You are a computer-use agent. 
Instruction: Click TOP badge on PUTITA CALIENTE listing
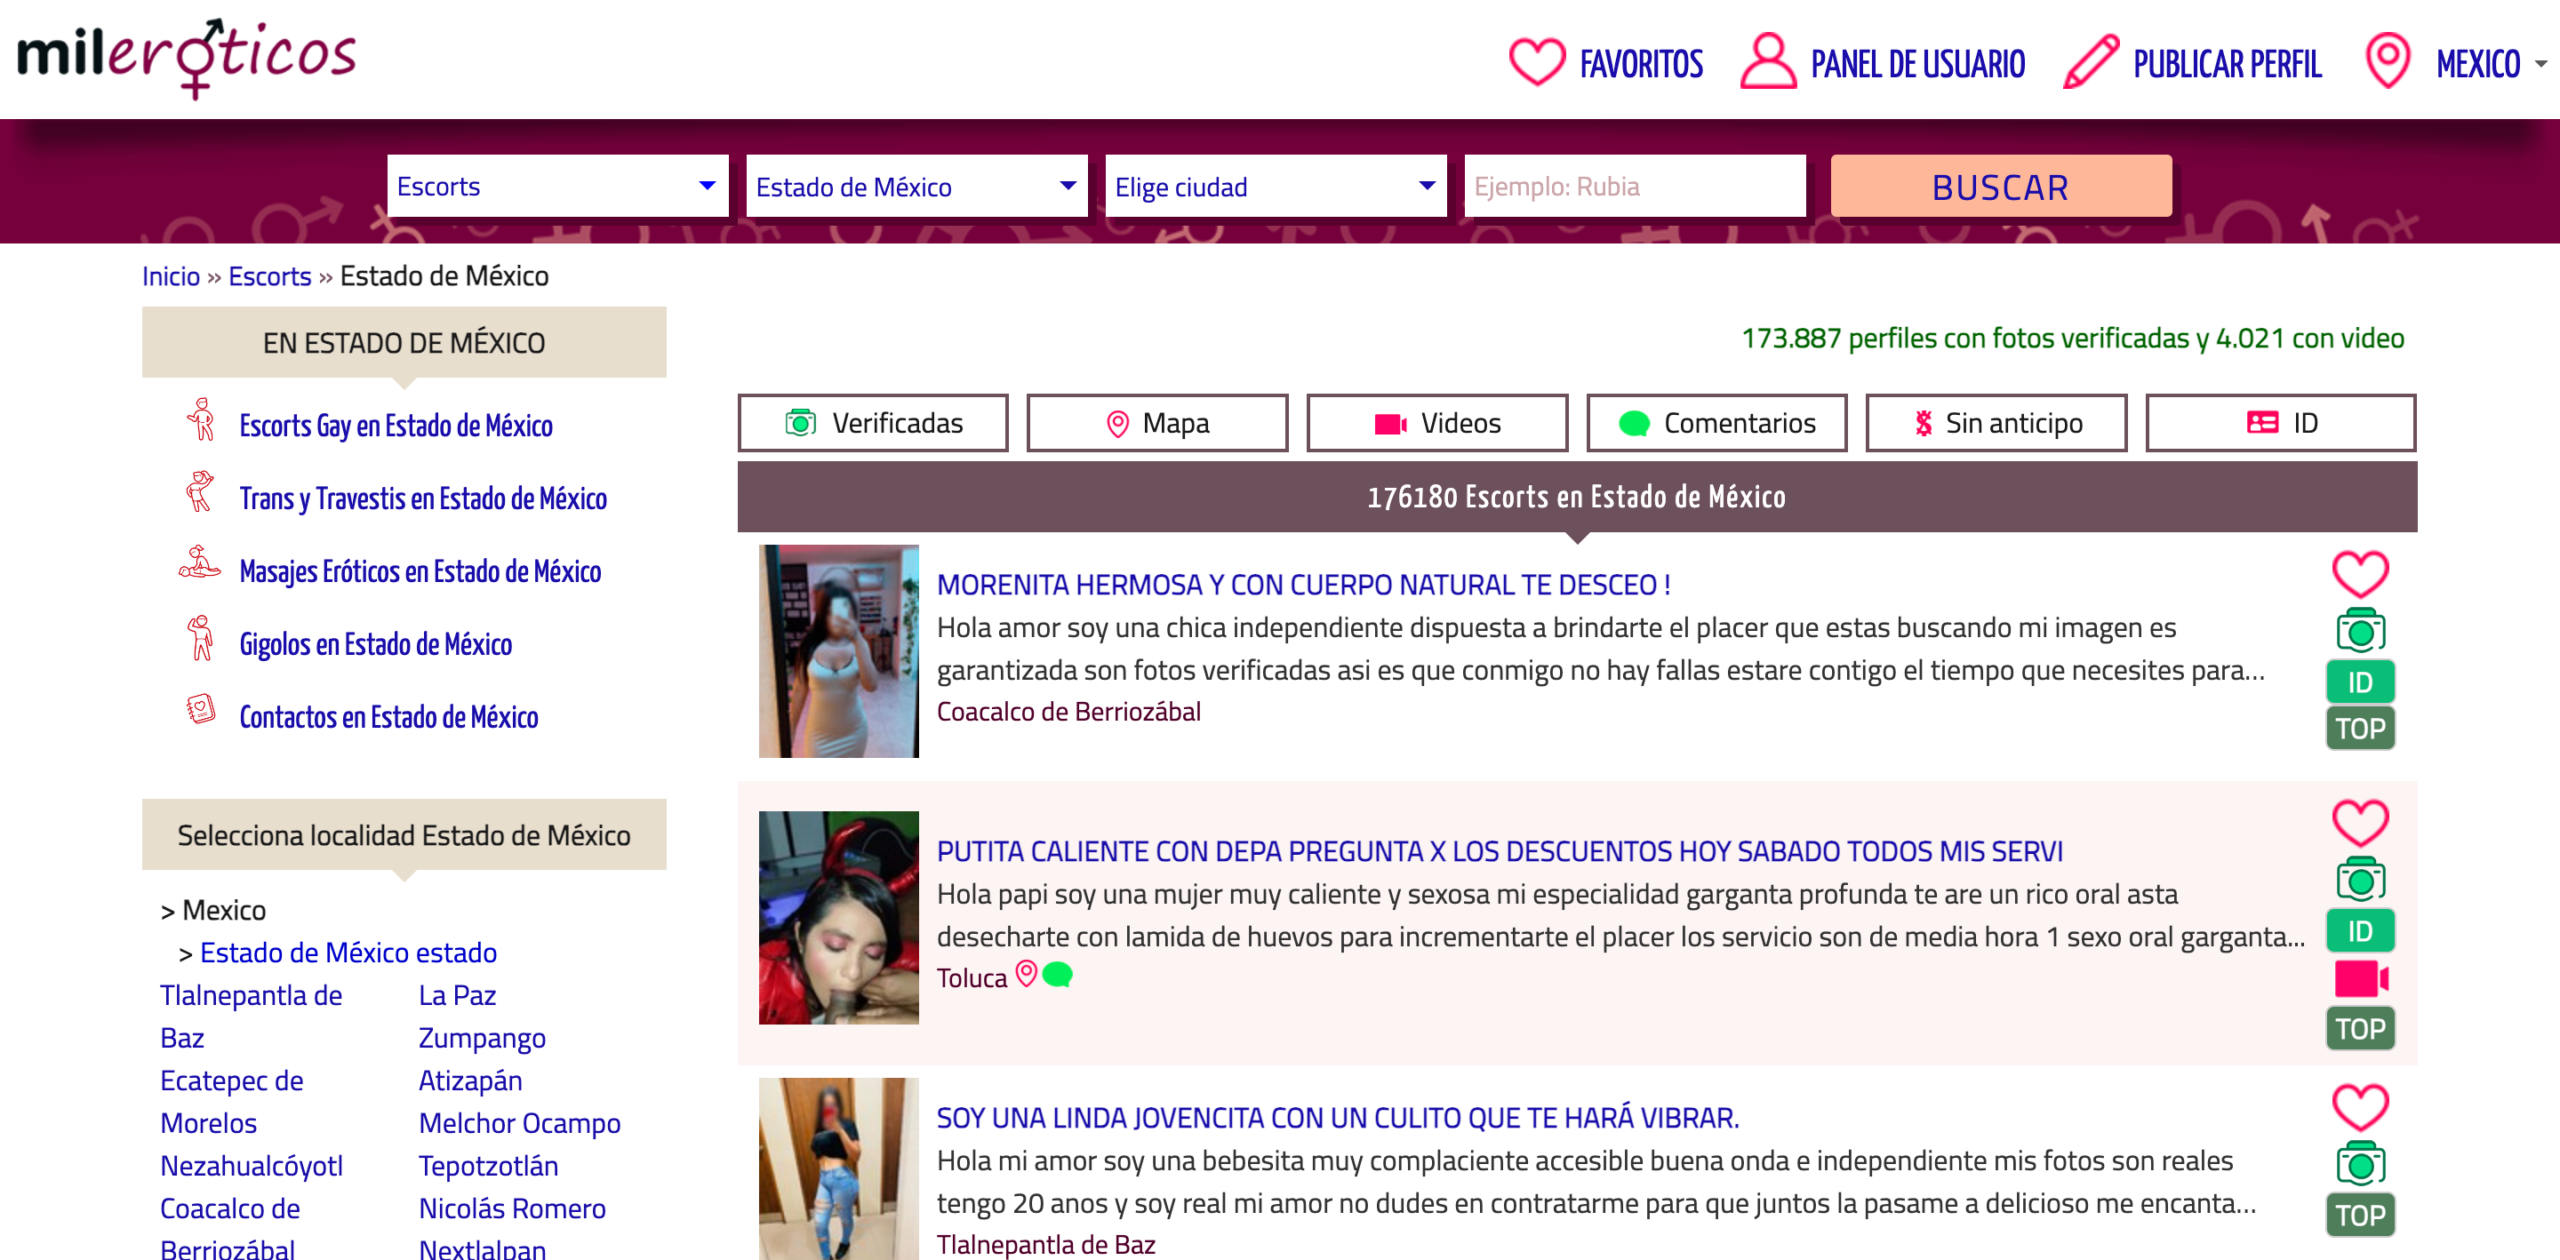pos(2360,1029)
